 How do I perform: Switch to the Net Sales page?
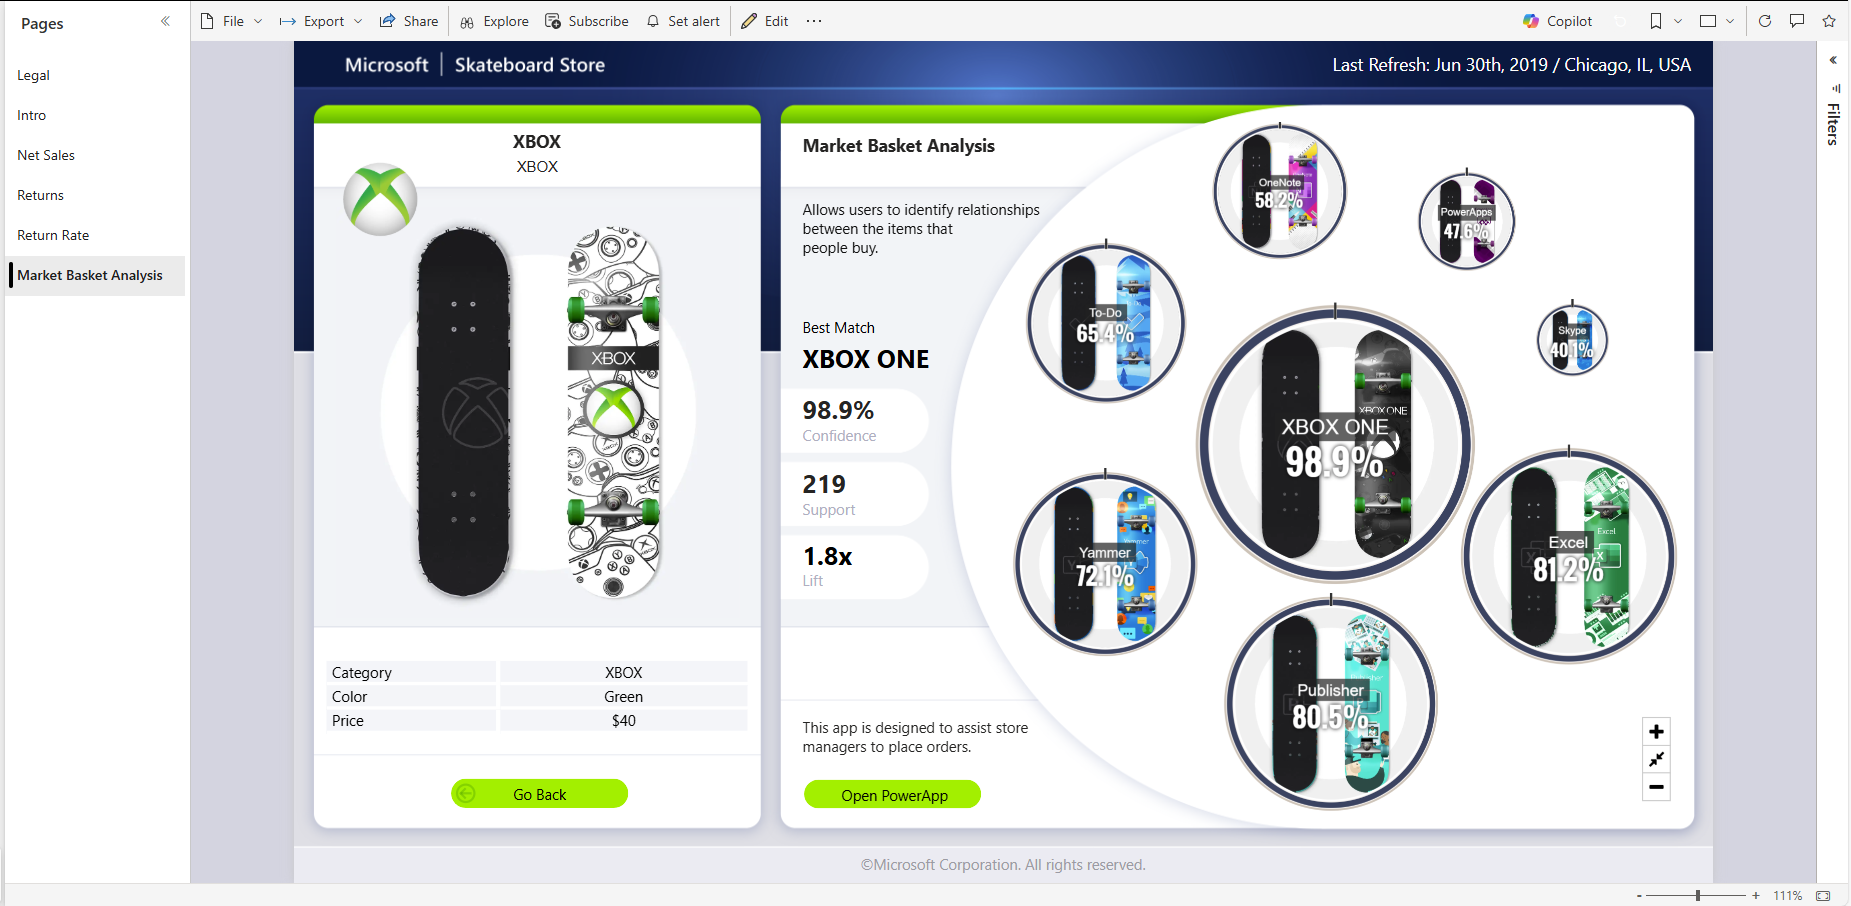pos(46,155)
